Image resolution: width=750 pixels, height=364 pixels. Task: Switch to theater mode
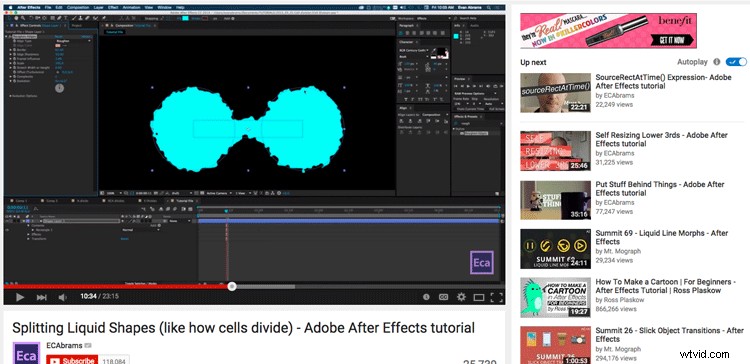479,297
